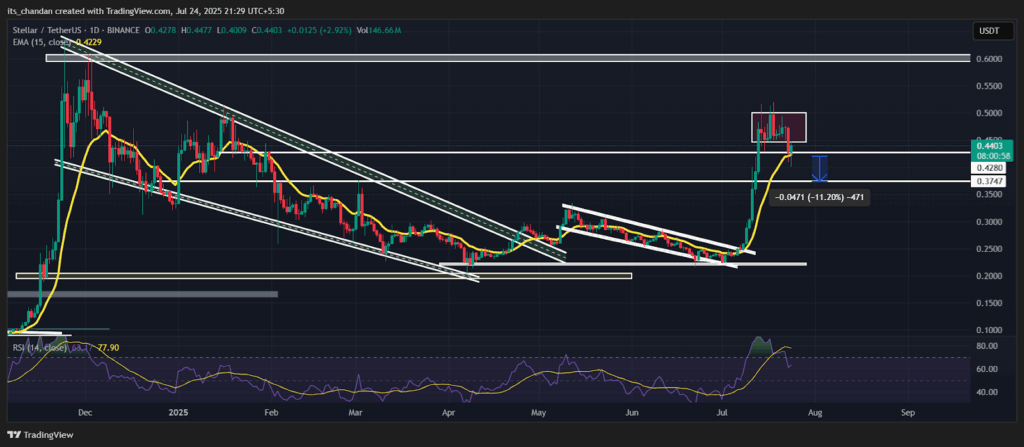Click the 'Aug' time axis label

814,413
